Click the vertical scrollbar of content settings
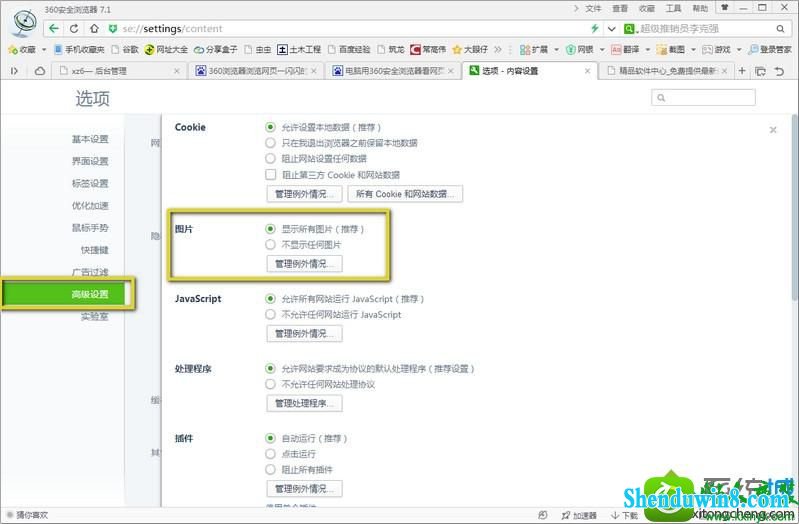Image resolution: width=799 pixels, height=524 pixels. [794, 207]
